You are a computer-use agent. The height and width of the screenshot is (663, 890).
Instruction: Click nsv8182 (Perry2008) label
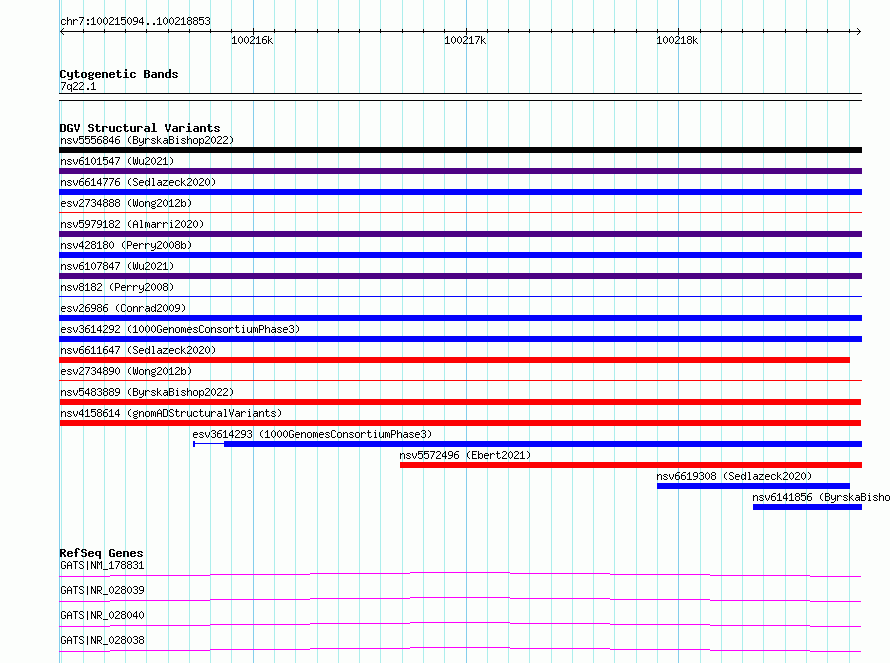pos(117,287)
